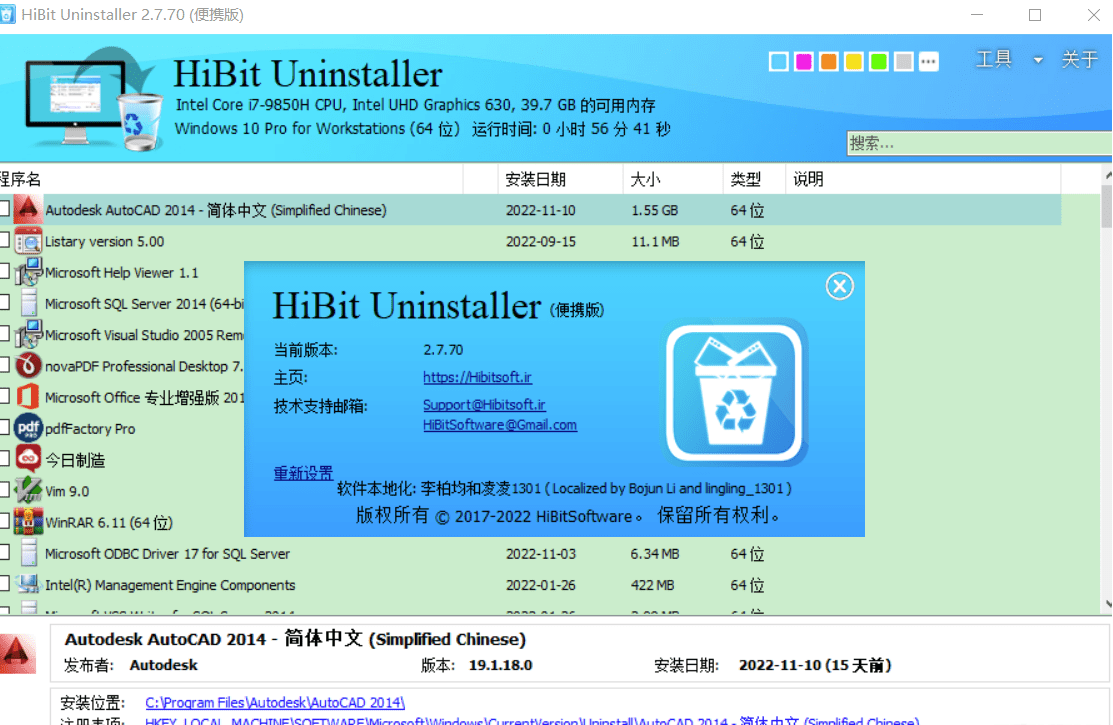Click the Listary version 5.00 icon

coord(28,241)
